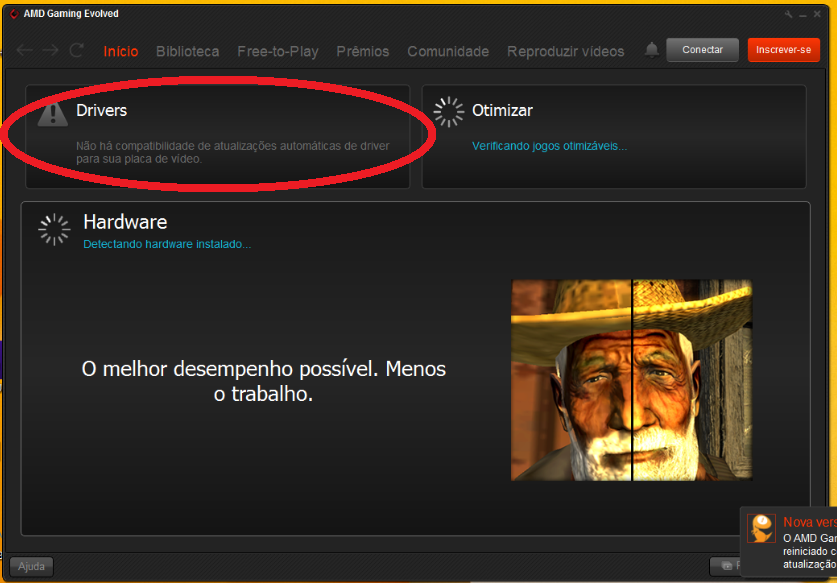
Task: Click the orange mascot notification icon
Action: pos(762,529)
